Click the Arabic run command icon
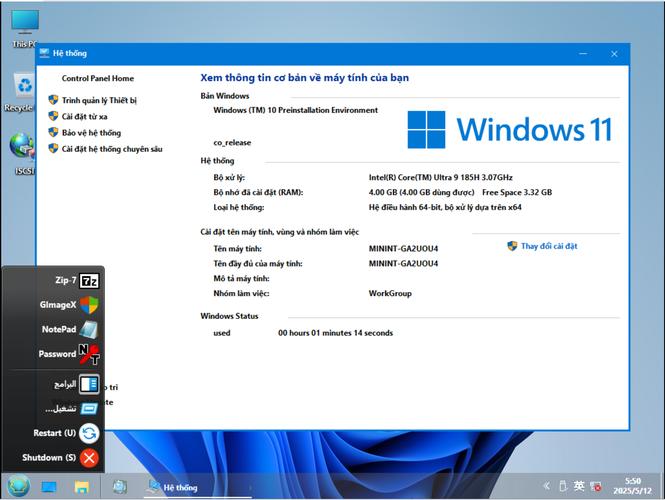Viewport: 665px width, 500px height. (x=89, y=409)
